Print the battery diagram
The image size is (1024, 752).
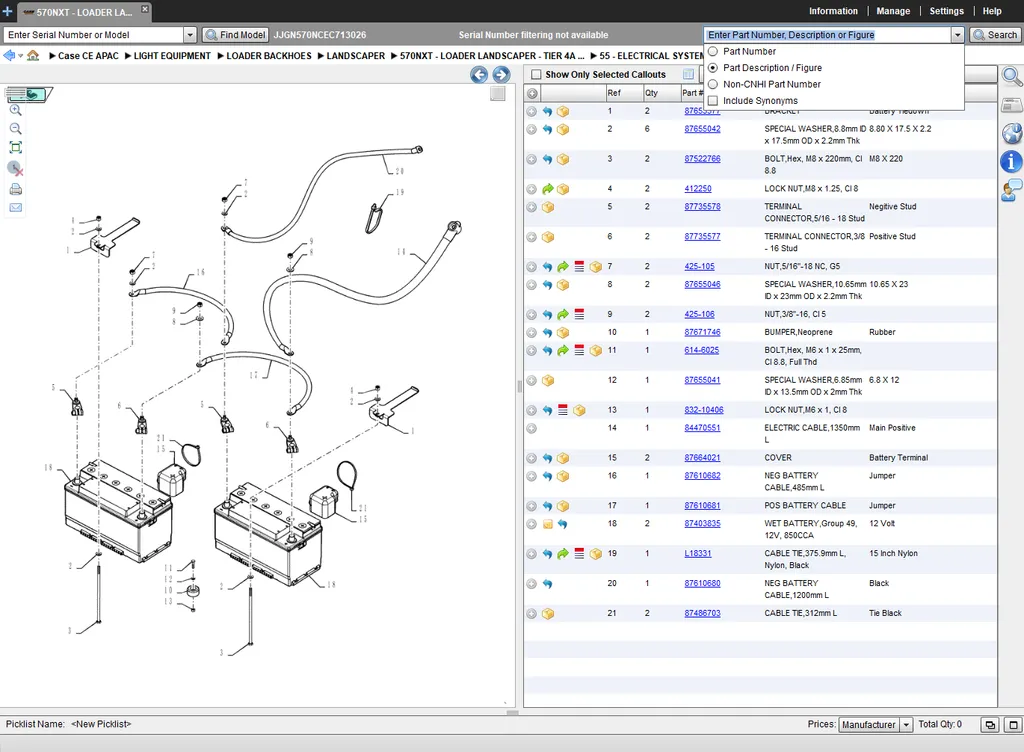pos(15,189)
